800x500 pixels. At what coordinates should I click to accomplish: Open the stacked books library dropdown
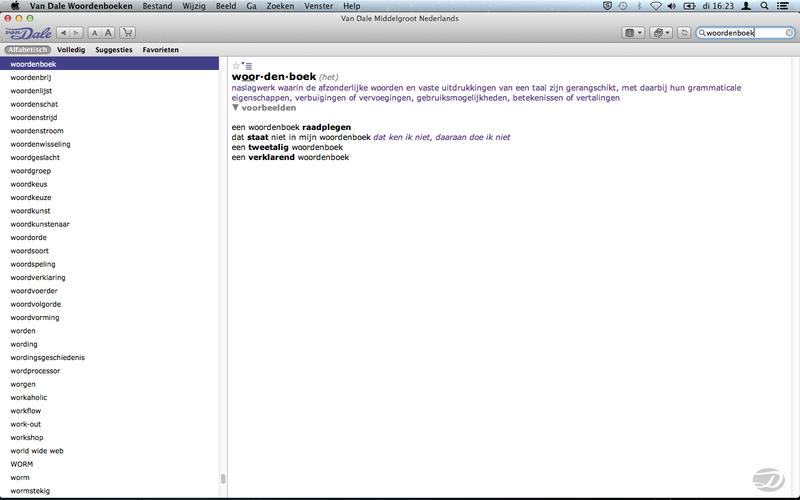(661, 33)
